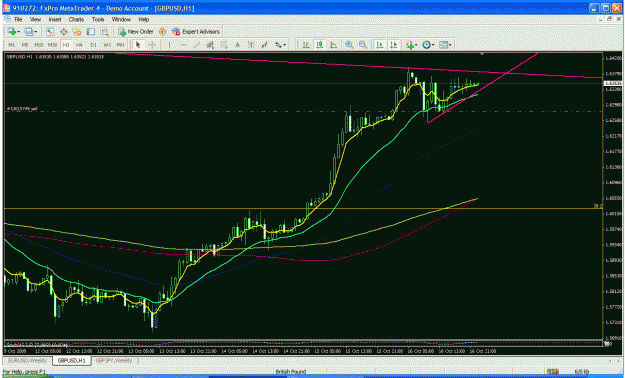The image size is (625, 378).
Task: Expand the Profiles dropdown arrow
Action: (x=35, y=32)
